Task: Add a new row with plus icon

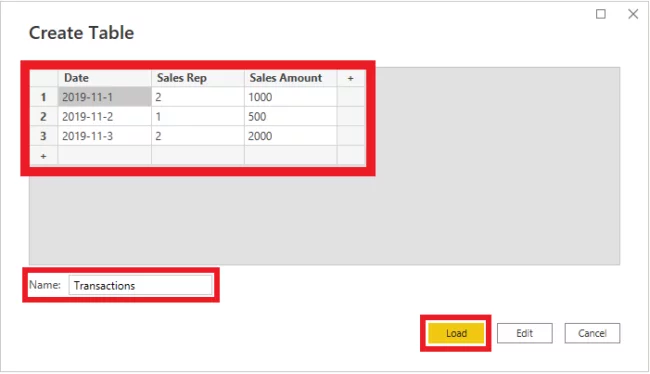Action: (44, 156)
